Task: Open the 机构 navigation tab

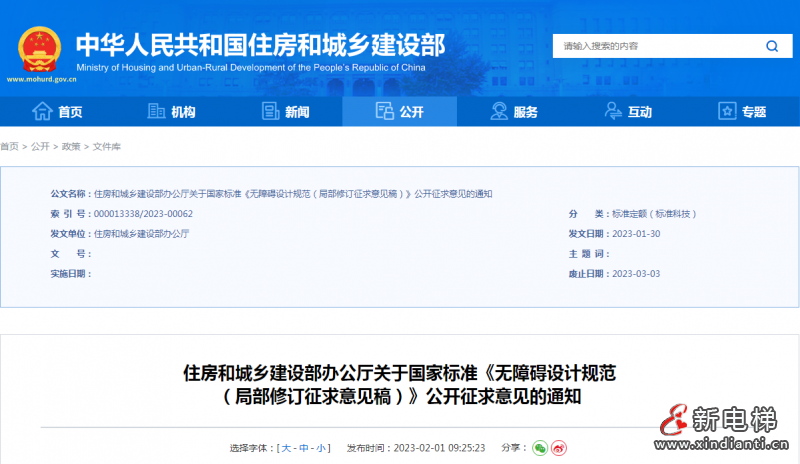Action: click(171, 111)
